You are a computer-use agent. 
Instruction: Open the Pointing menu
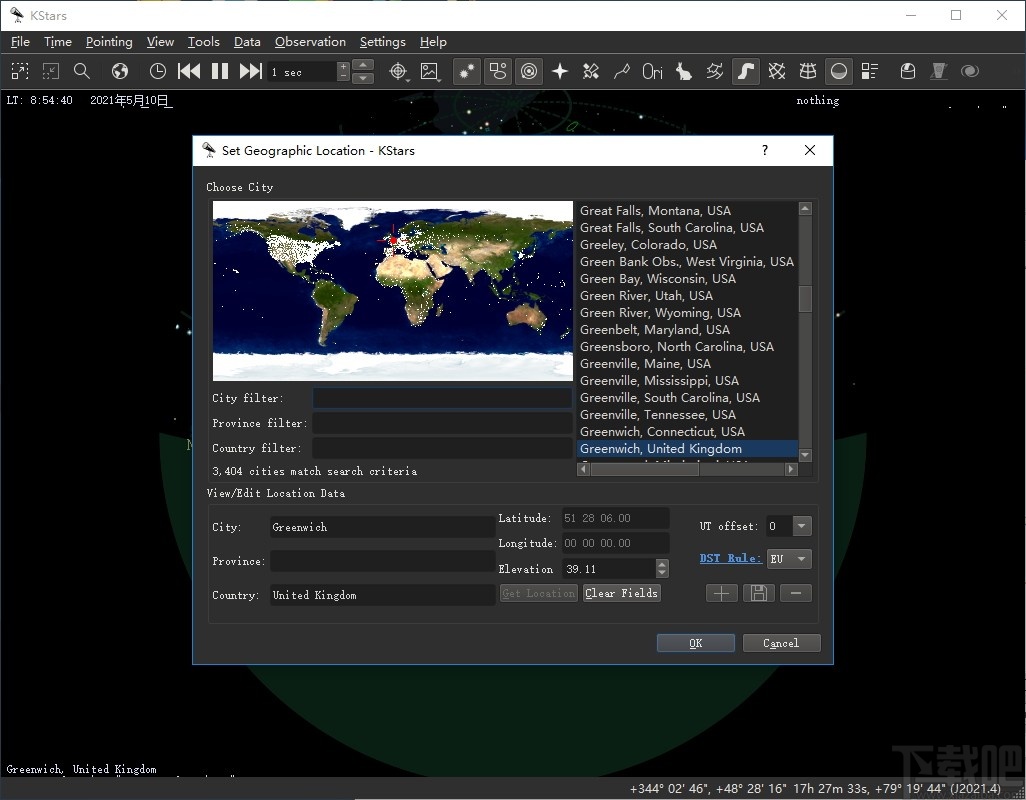click(109, 42)
